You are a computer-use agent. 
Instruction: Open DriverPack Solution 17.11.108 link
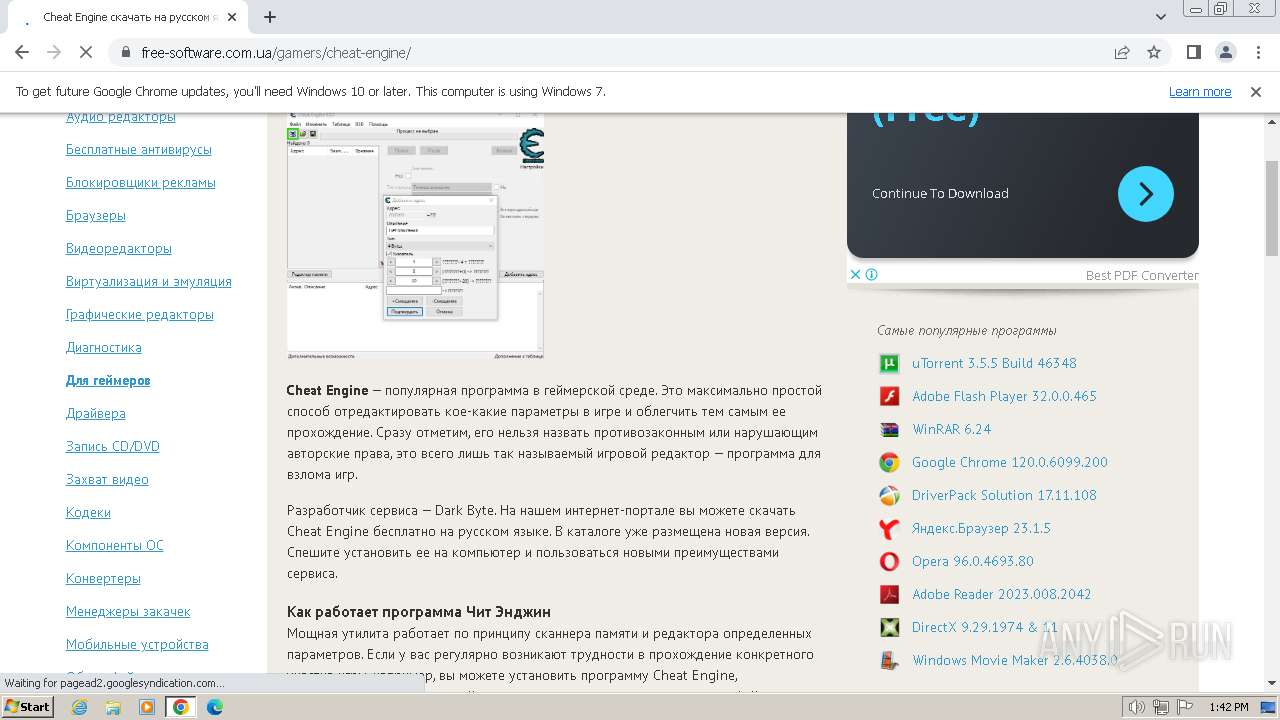tap(1004, 495)
